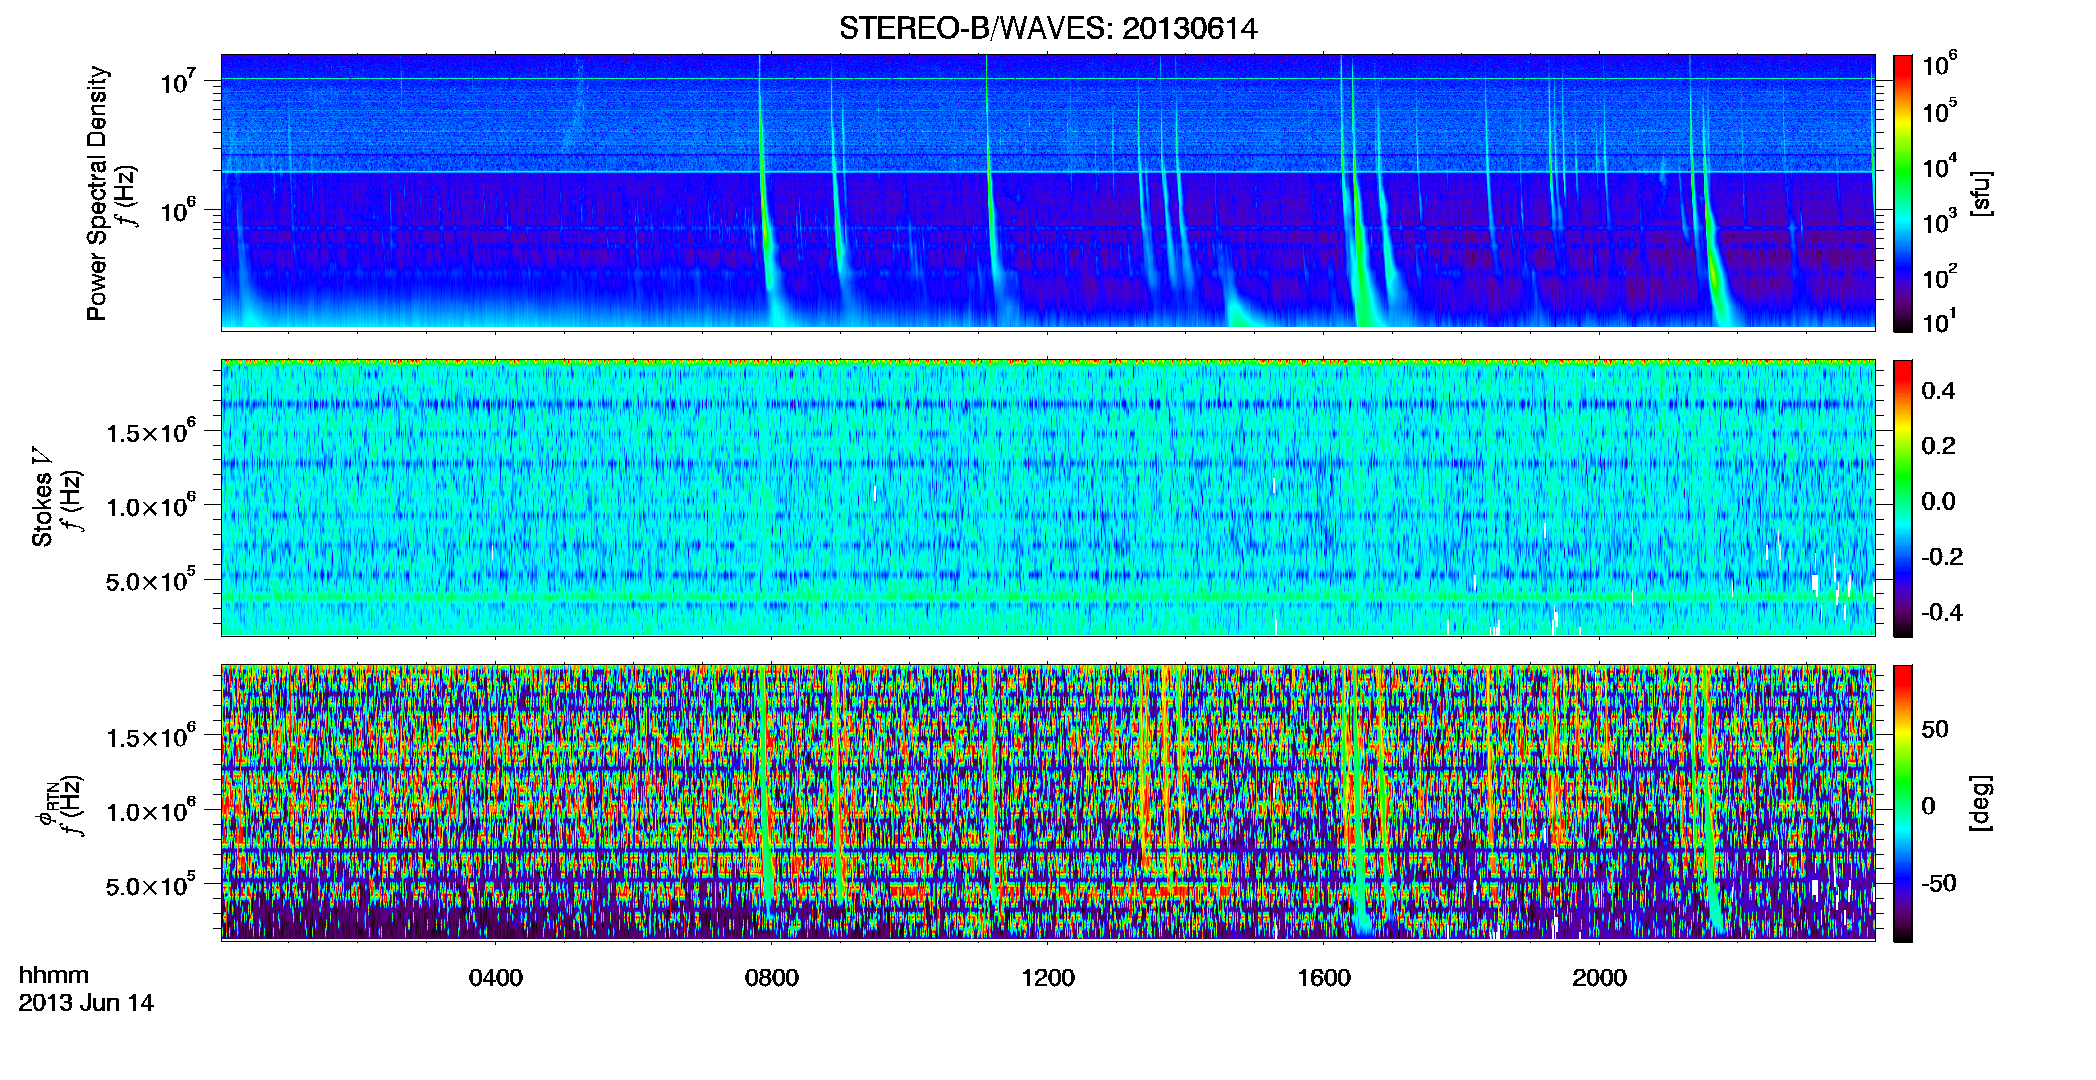This screenshot has height=1080, width=2096.
Task: Select the 1.0×10^6 tick of the Stokes V panel
Action: tap(152, 506)
